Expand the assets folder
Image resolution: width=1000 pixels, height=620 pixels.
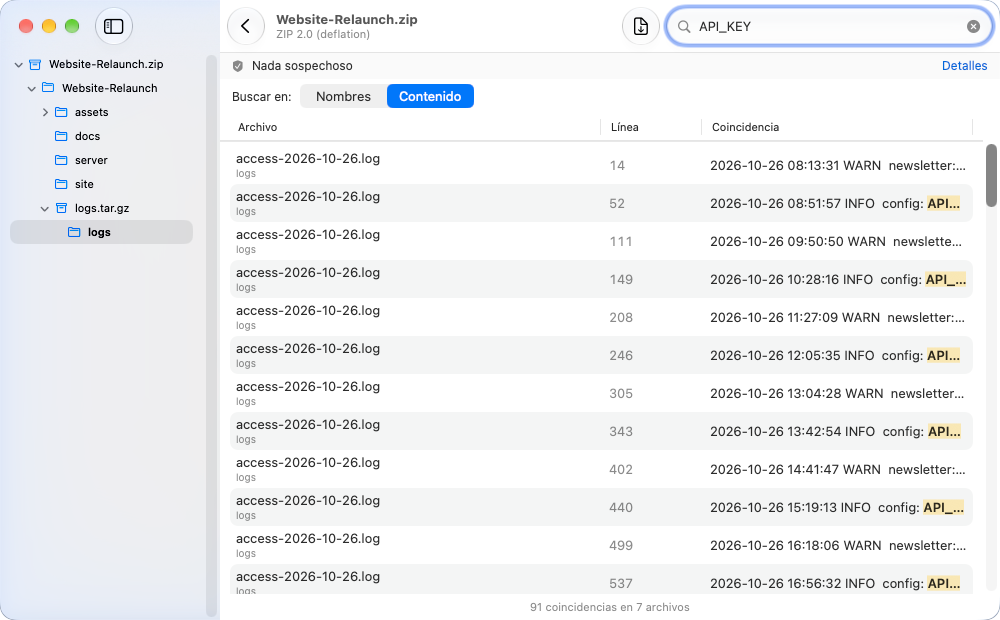point(45,112)
